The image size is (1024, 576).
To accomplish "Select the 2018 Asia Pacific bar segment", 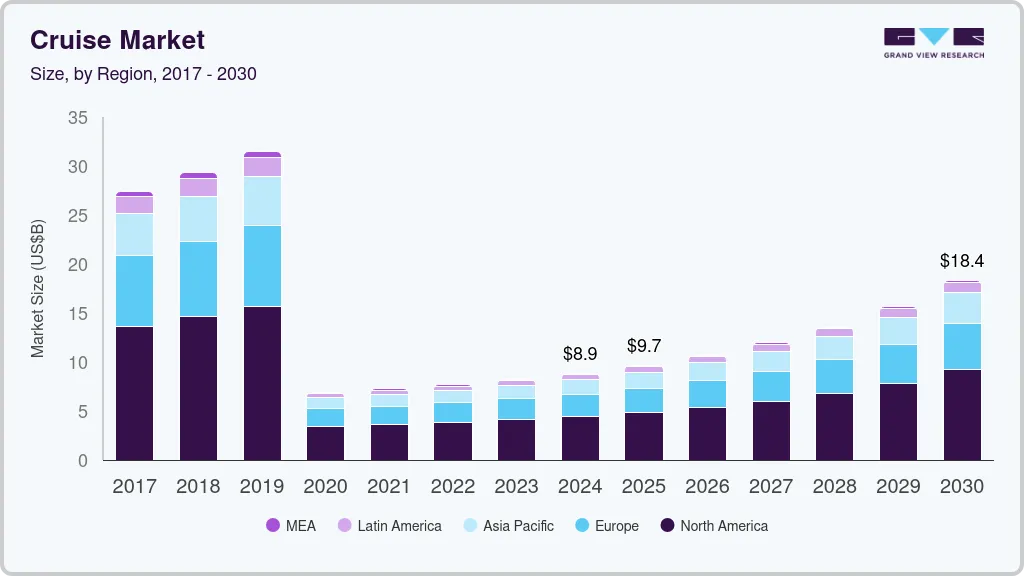I will coord(198,219).
